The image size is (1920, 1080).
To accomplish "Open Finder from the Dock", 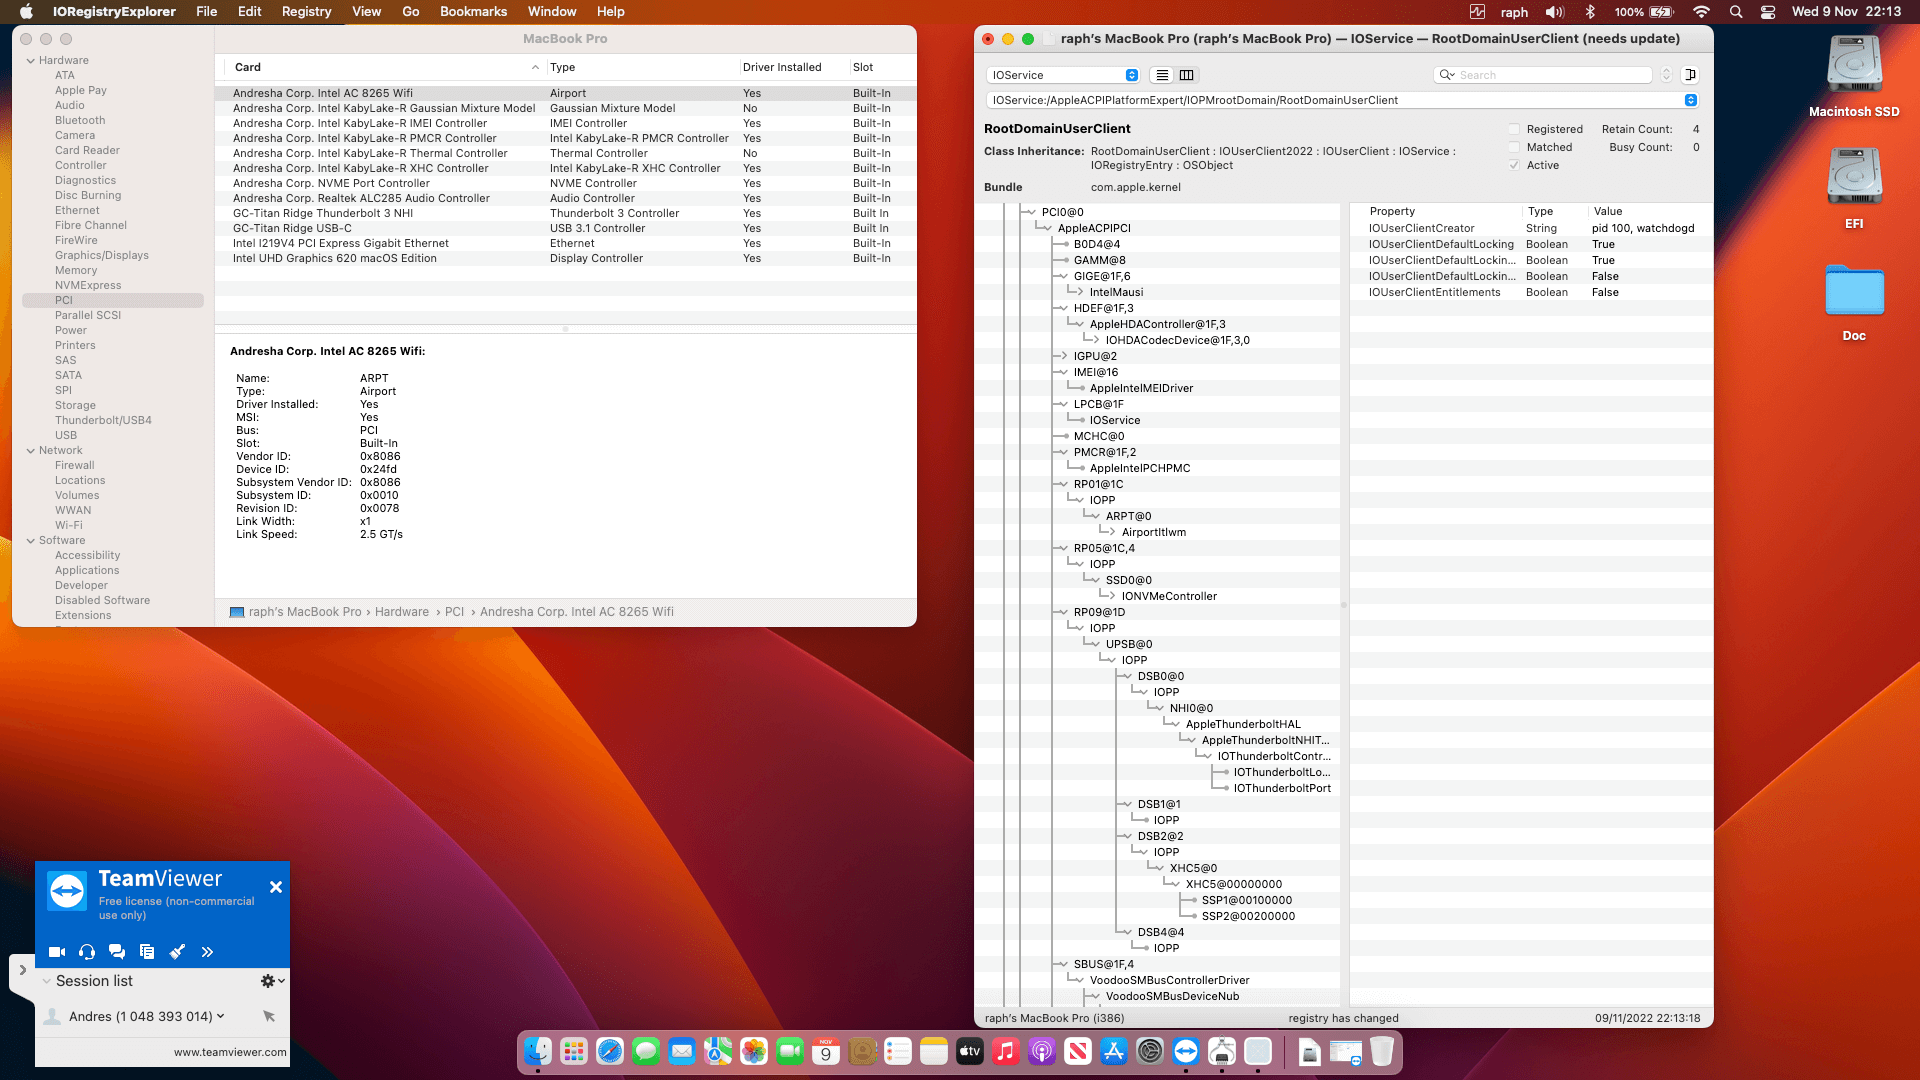I will [x=538, y=1051].
